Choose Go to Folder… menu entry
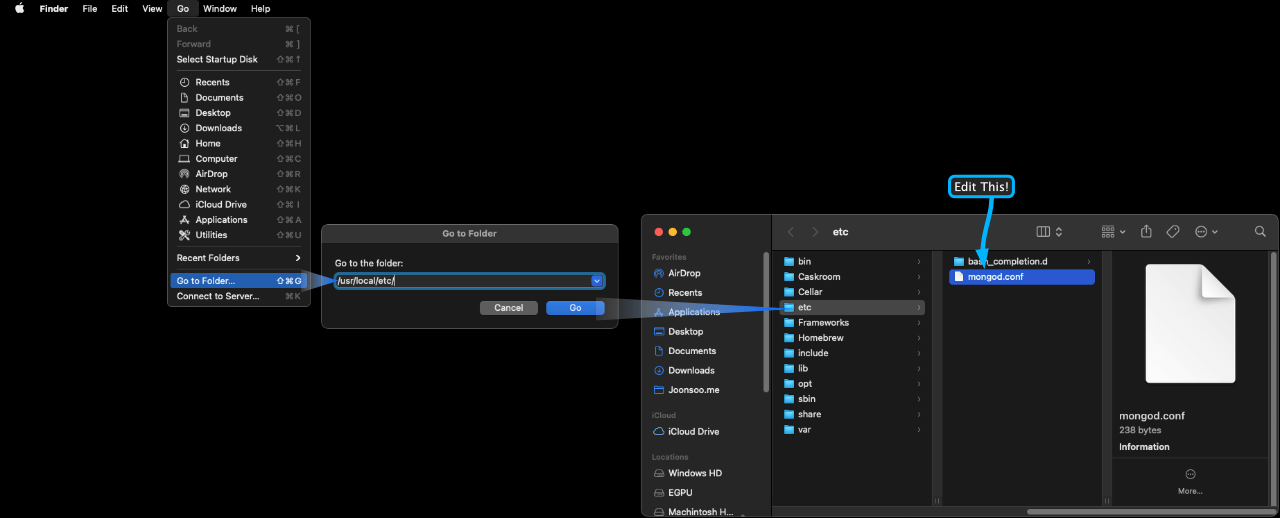 [x=239, y=281]
